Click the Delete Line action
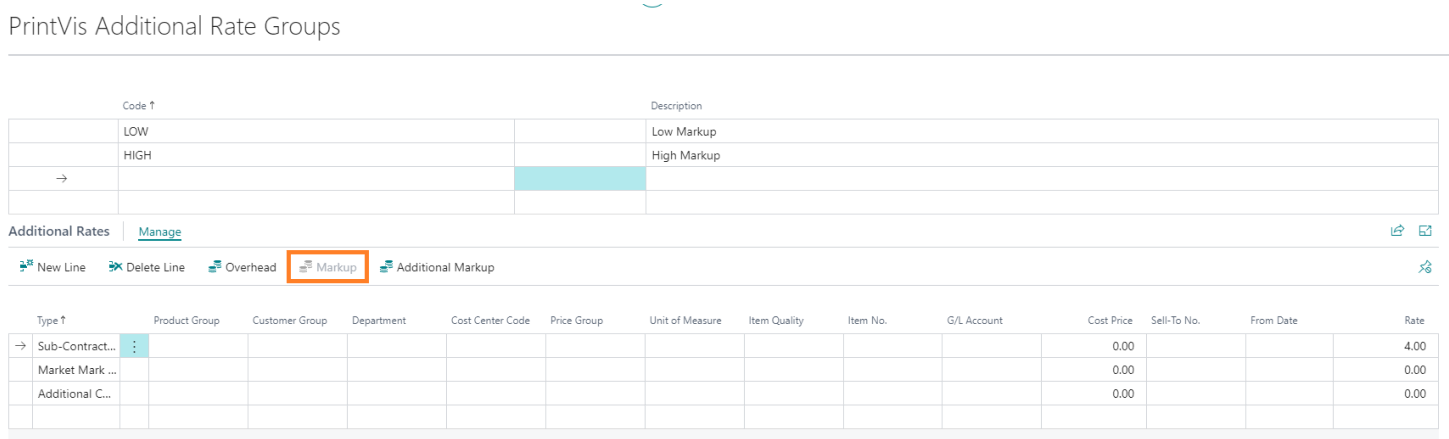The width and height of the screenshot is (1449, 439). click(x=147, y=267)
